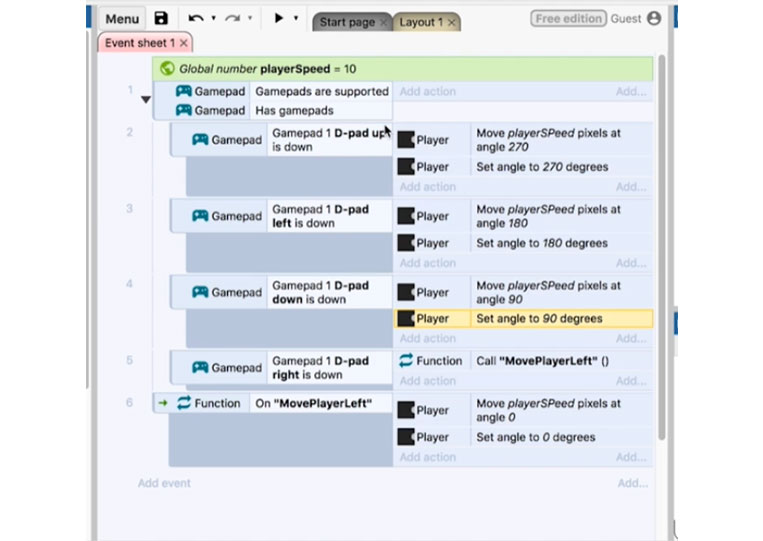Click 'Add action' in event 1
763x541 pixels.
pos(428,91)
